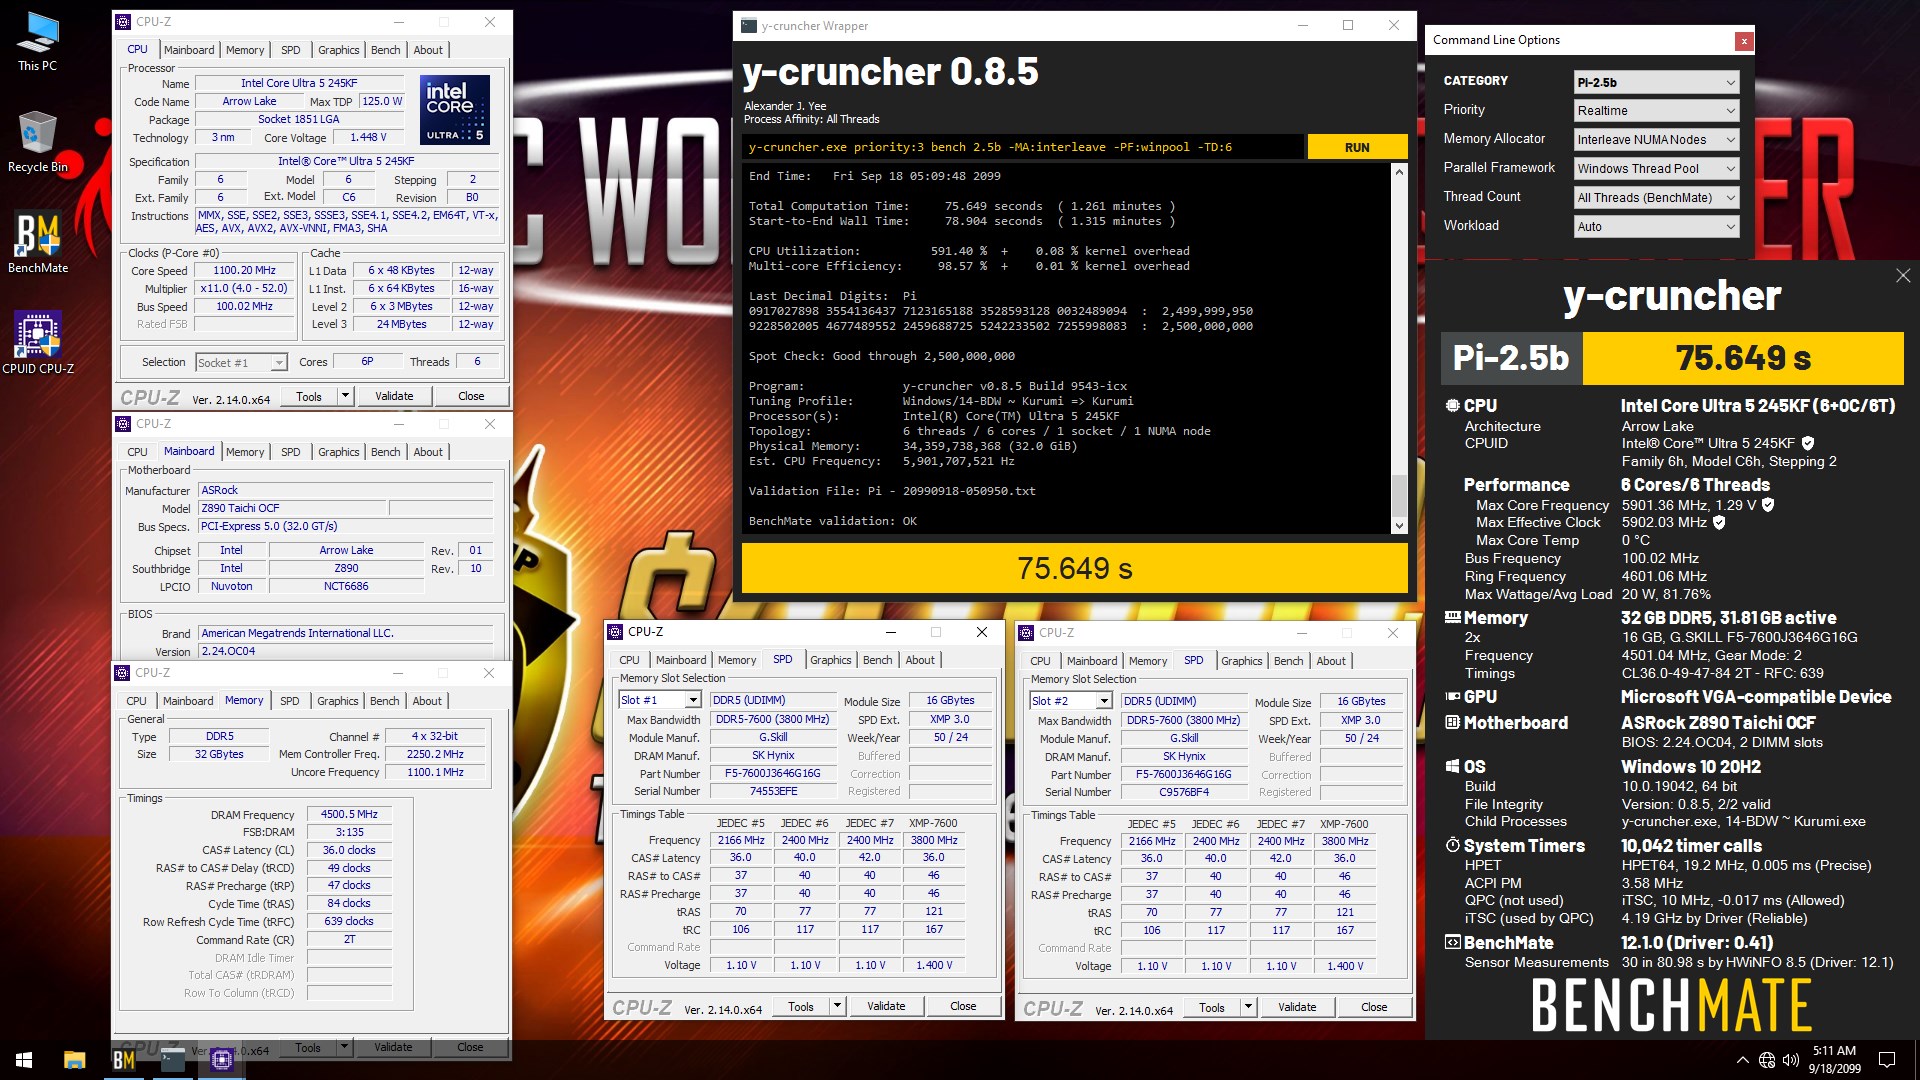1920x1080 pixels.
Task: Expand the Tools arrow in CPU-Z CPU window
Action: 345,396
